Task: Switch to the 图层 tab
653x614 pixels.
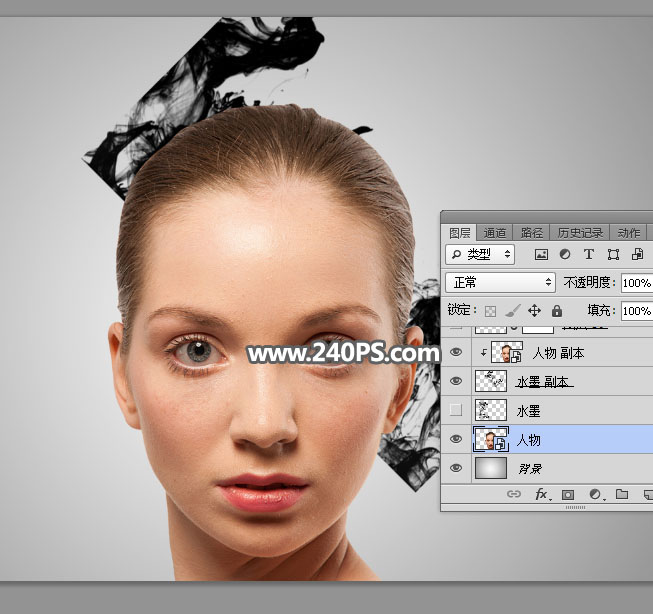Action: pyautogui.click(x=460, y=232)
